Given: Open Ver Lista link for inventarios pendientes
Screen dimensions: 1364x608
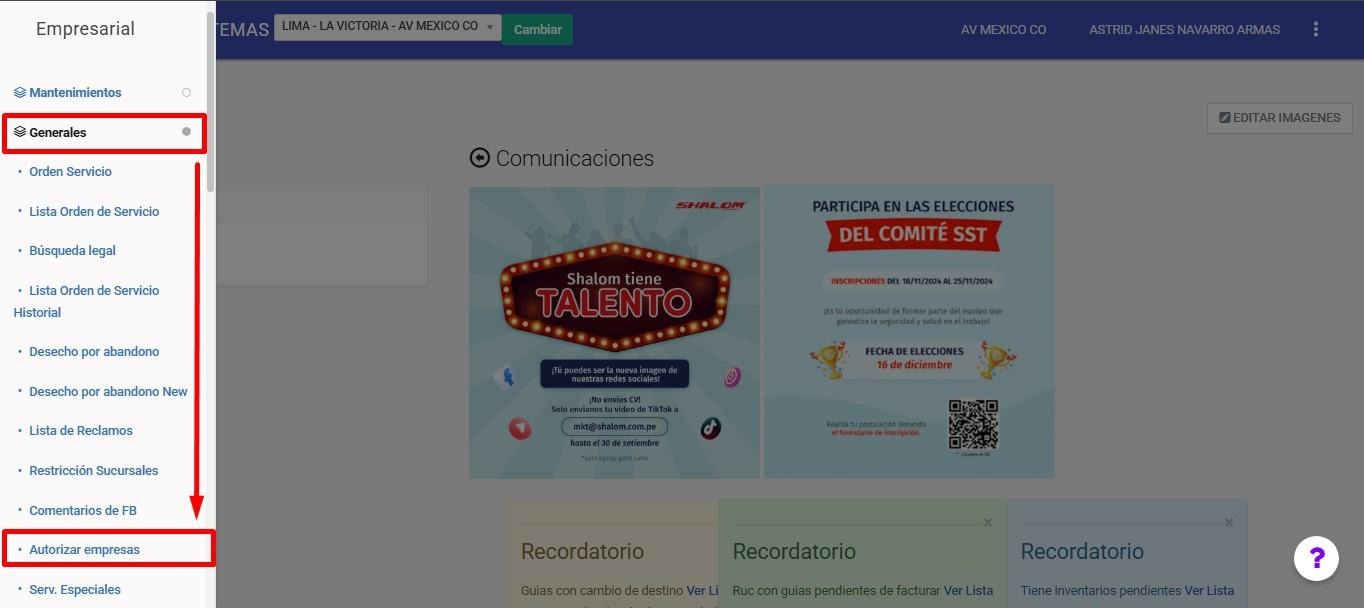Looking at the screenshot, I should [x=1209, y=591].
